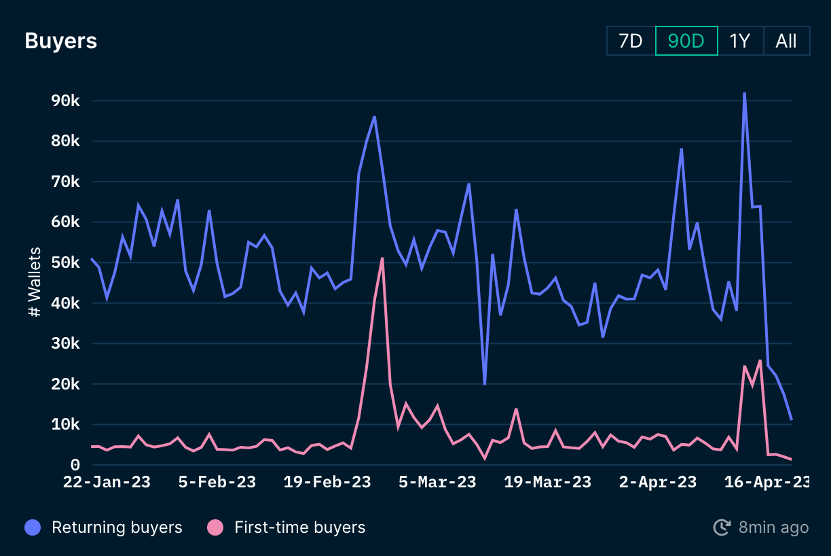Switch to the 90D time range
832x556 pixels.
[x=686, y=41]
